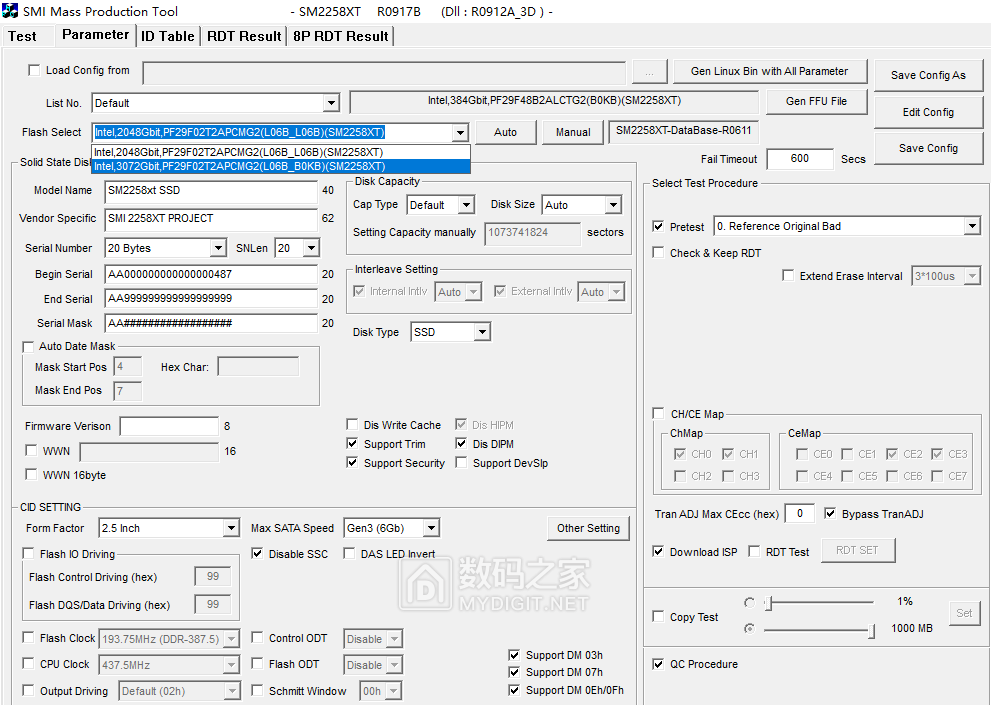
Task: Click the SMI Mass Production Tool app icon
Action: tap(9, 11)
